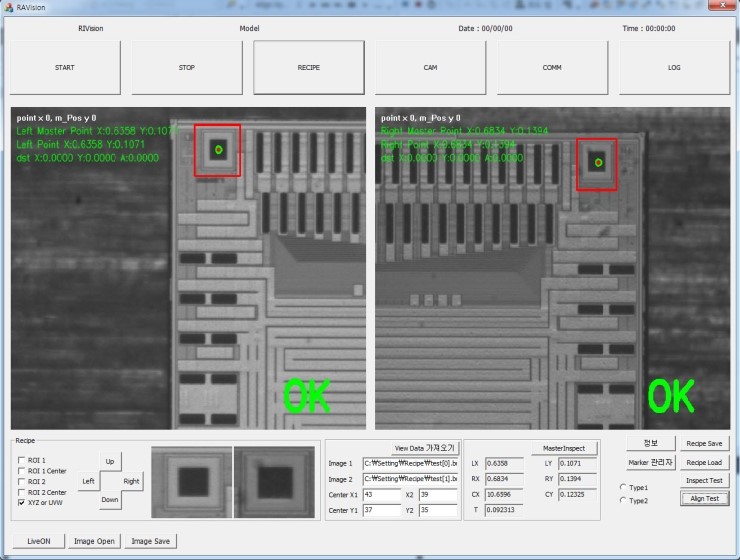Click the Right direction button
The image size is (740, 560).
pyautogui.click(x=131, y=481)
